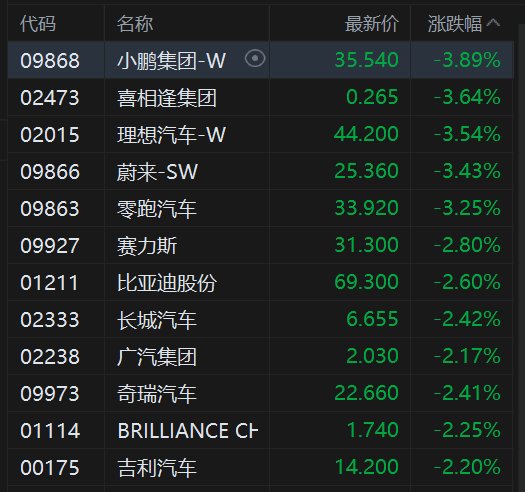Screen dimensions: 525x492
Task: Open 喜相逢集团 stock name
Action: click(167, 98)
